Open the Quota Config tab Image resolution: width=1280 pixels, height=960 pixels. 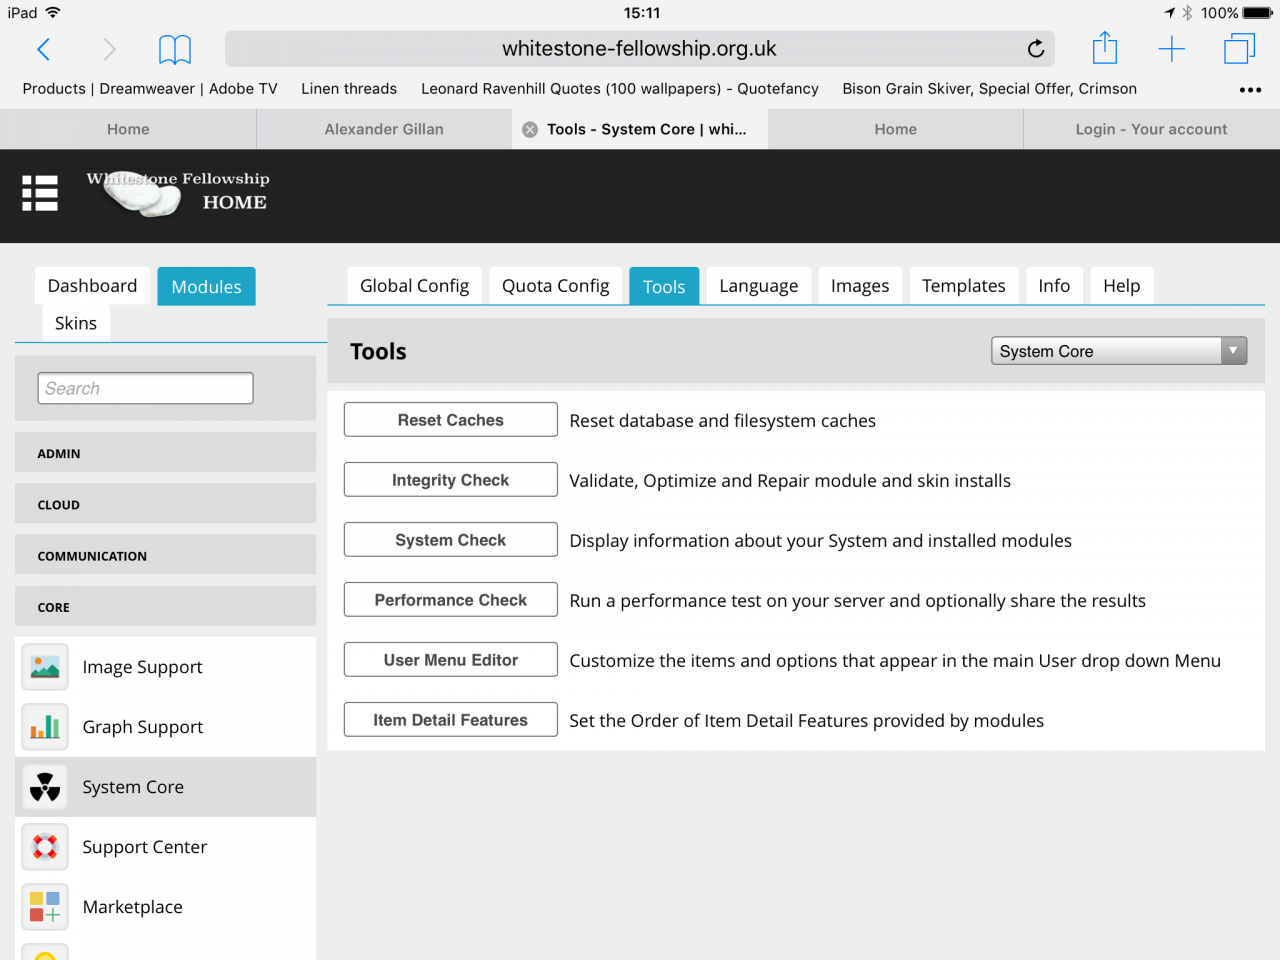[555, 286]
